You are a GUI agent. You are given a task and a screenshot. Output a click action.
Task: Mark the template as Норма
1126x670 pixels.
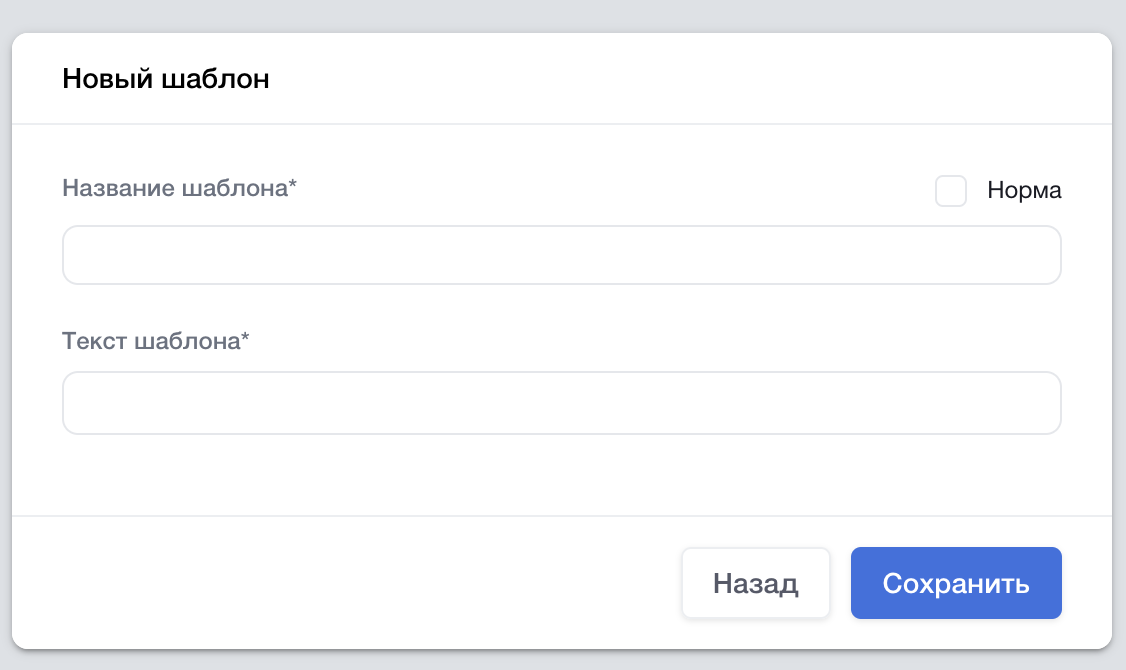point(951,191)
